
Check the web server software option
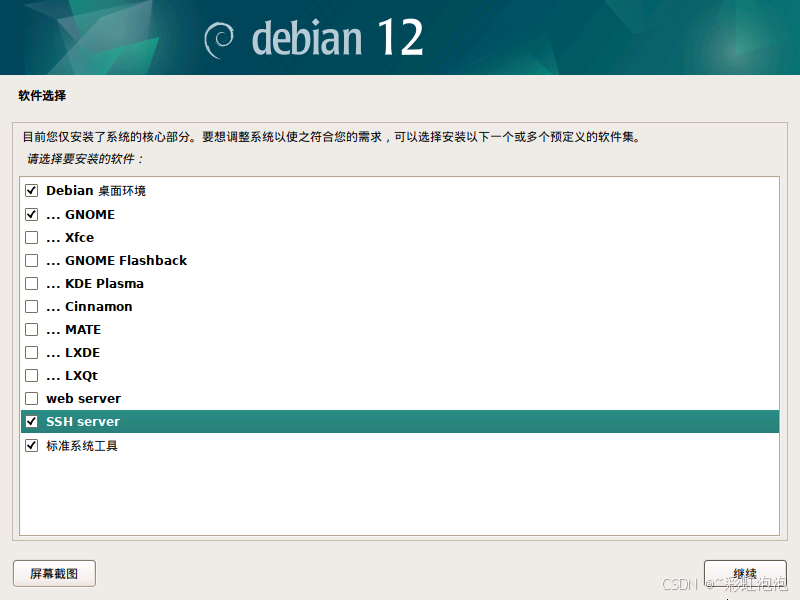pyautogui.click(x=31, y=398)
